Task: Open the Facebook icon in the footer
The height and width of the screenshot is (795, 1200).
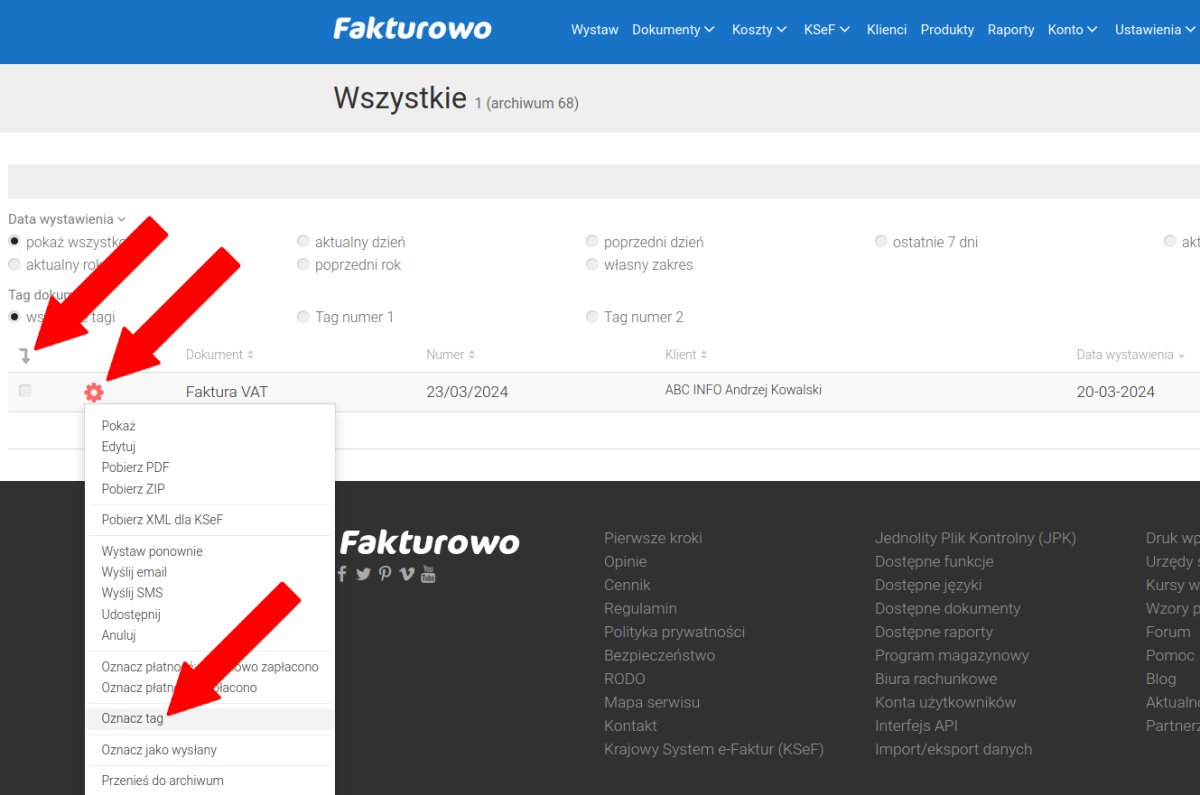Action: click(x=342, y=574)
